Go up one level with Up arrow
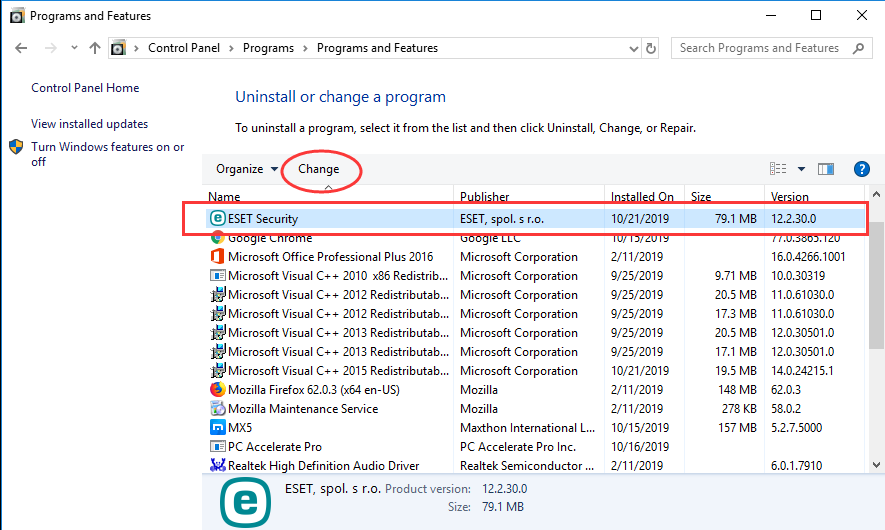 coord(95,48)
